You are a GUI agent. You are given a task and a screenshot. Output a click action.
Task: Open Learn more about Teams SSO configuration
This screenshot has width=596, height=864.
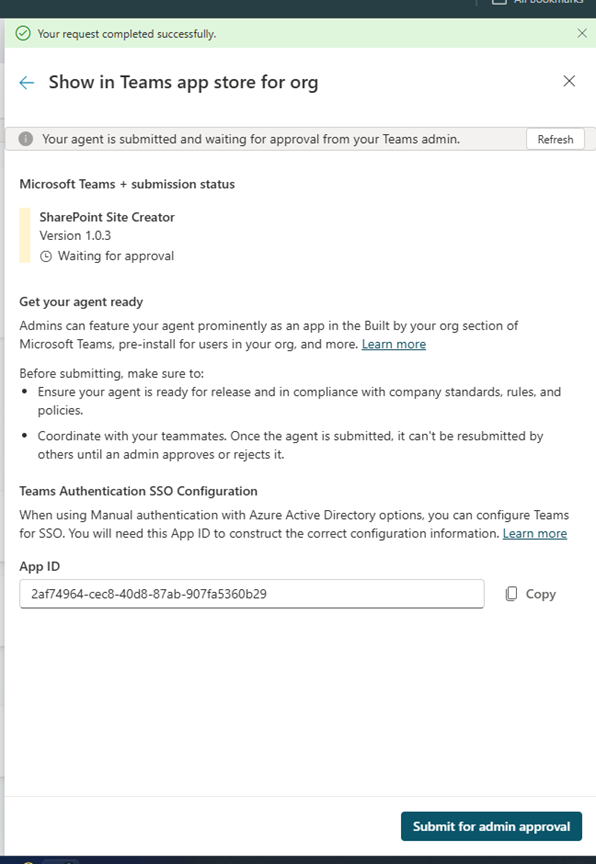click(535, 533)
